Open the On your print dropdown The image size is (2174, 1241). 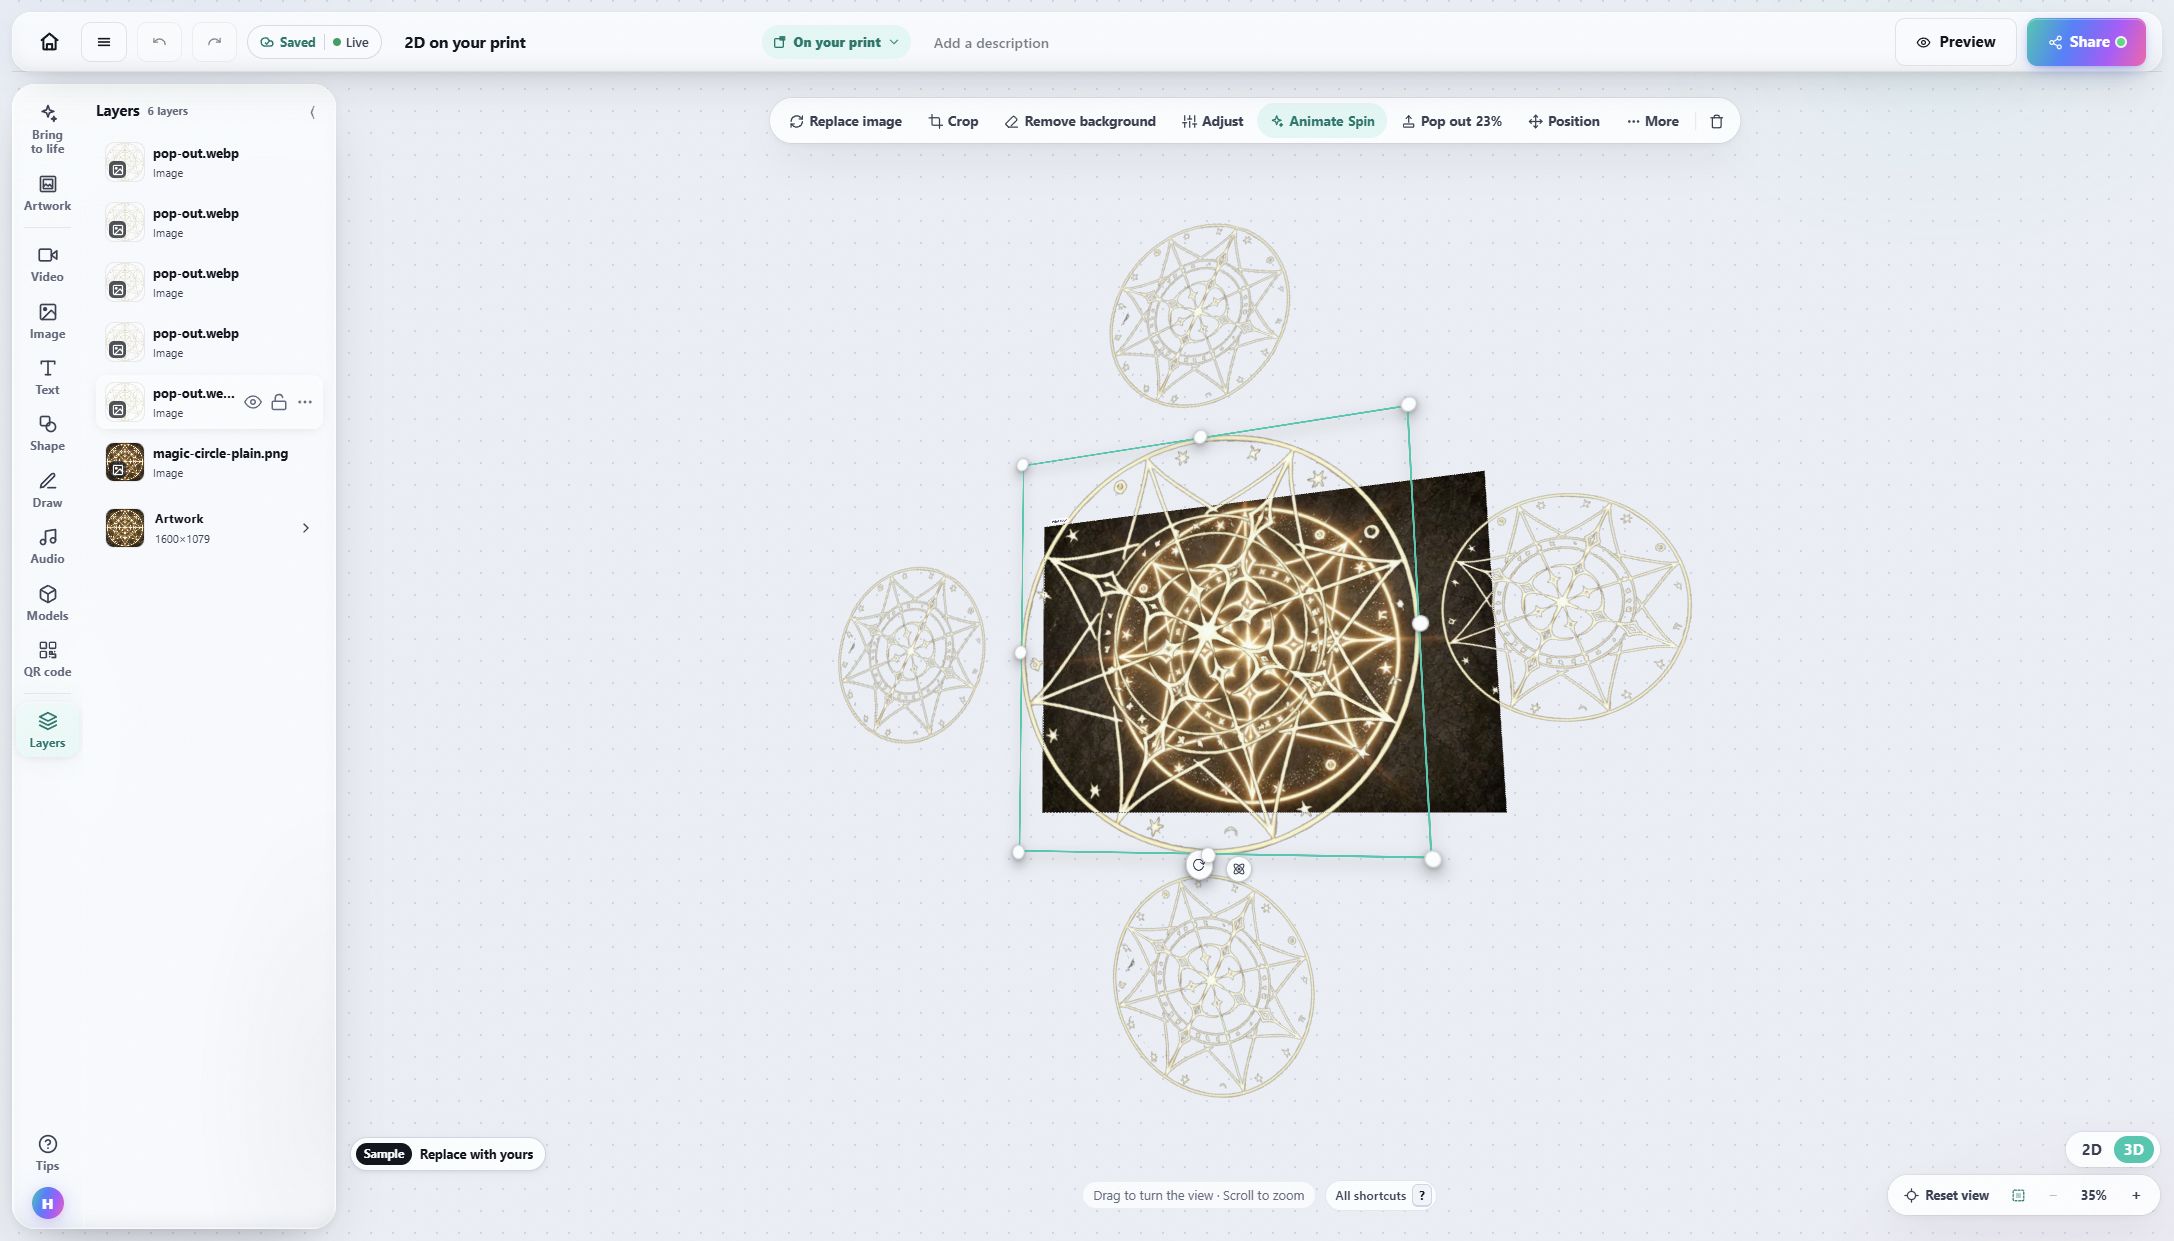click(836, 42)
